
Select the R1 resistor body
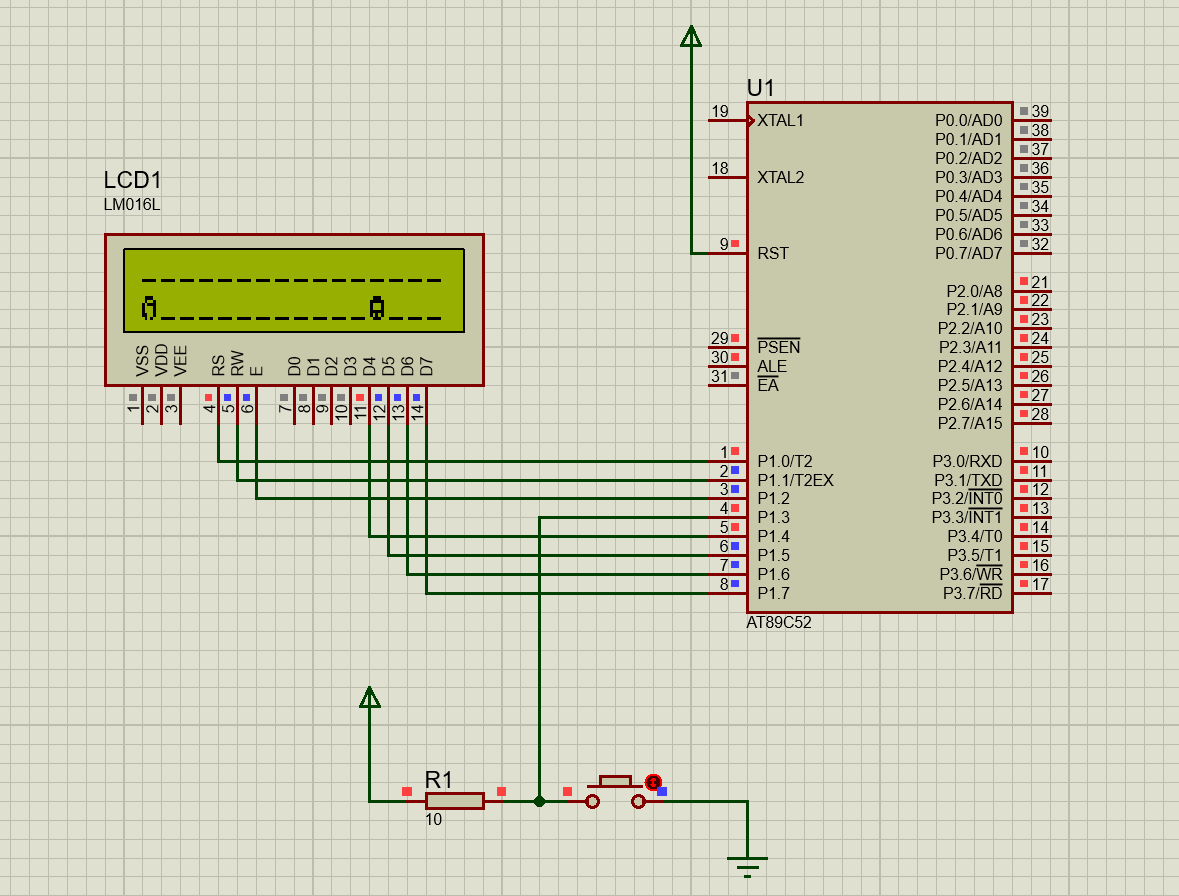pos(454,801)
